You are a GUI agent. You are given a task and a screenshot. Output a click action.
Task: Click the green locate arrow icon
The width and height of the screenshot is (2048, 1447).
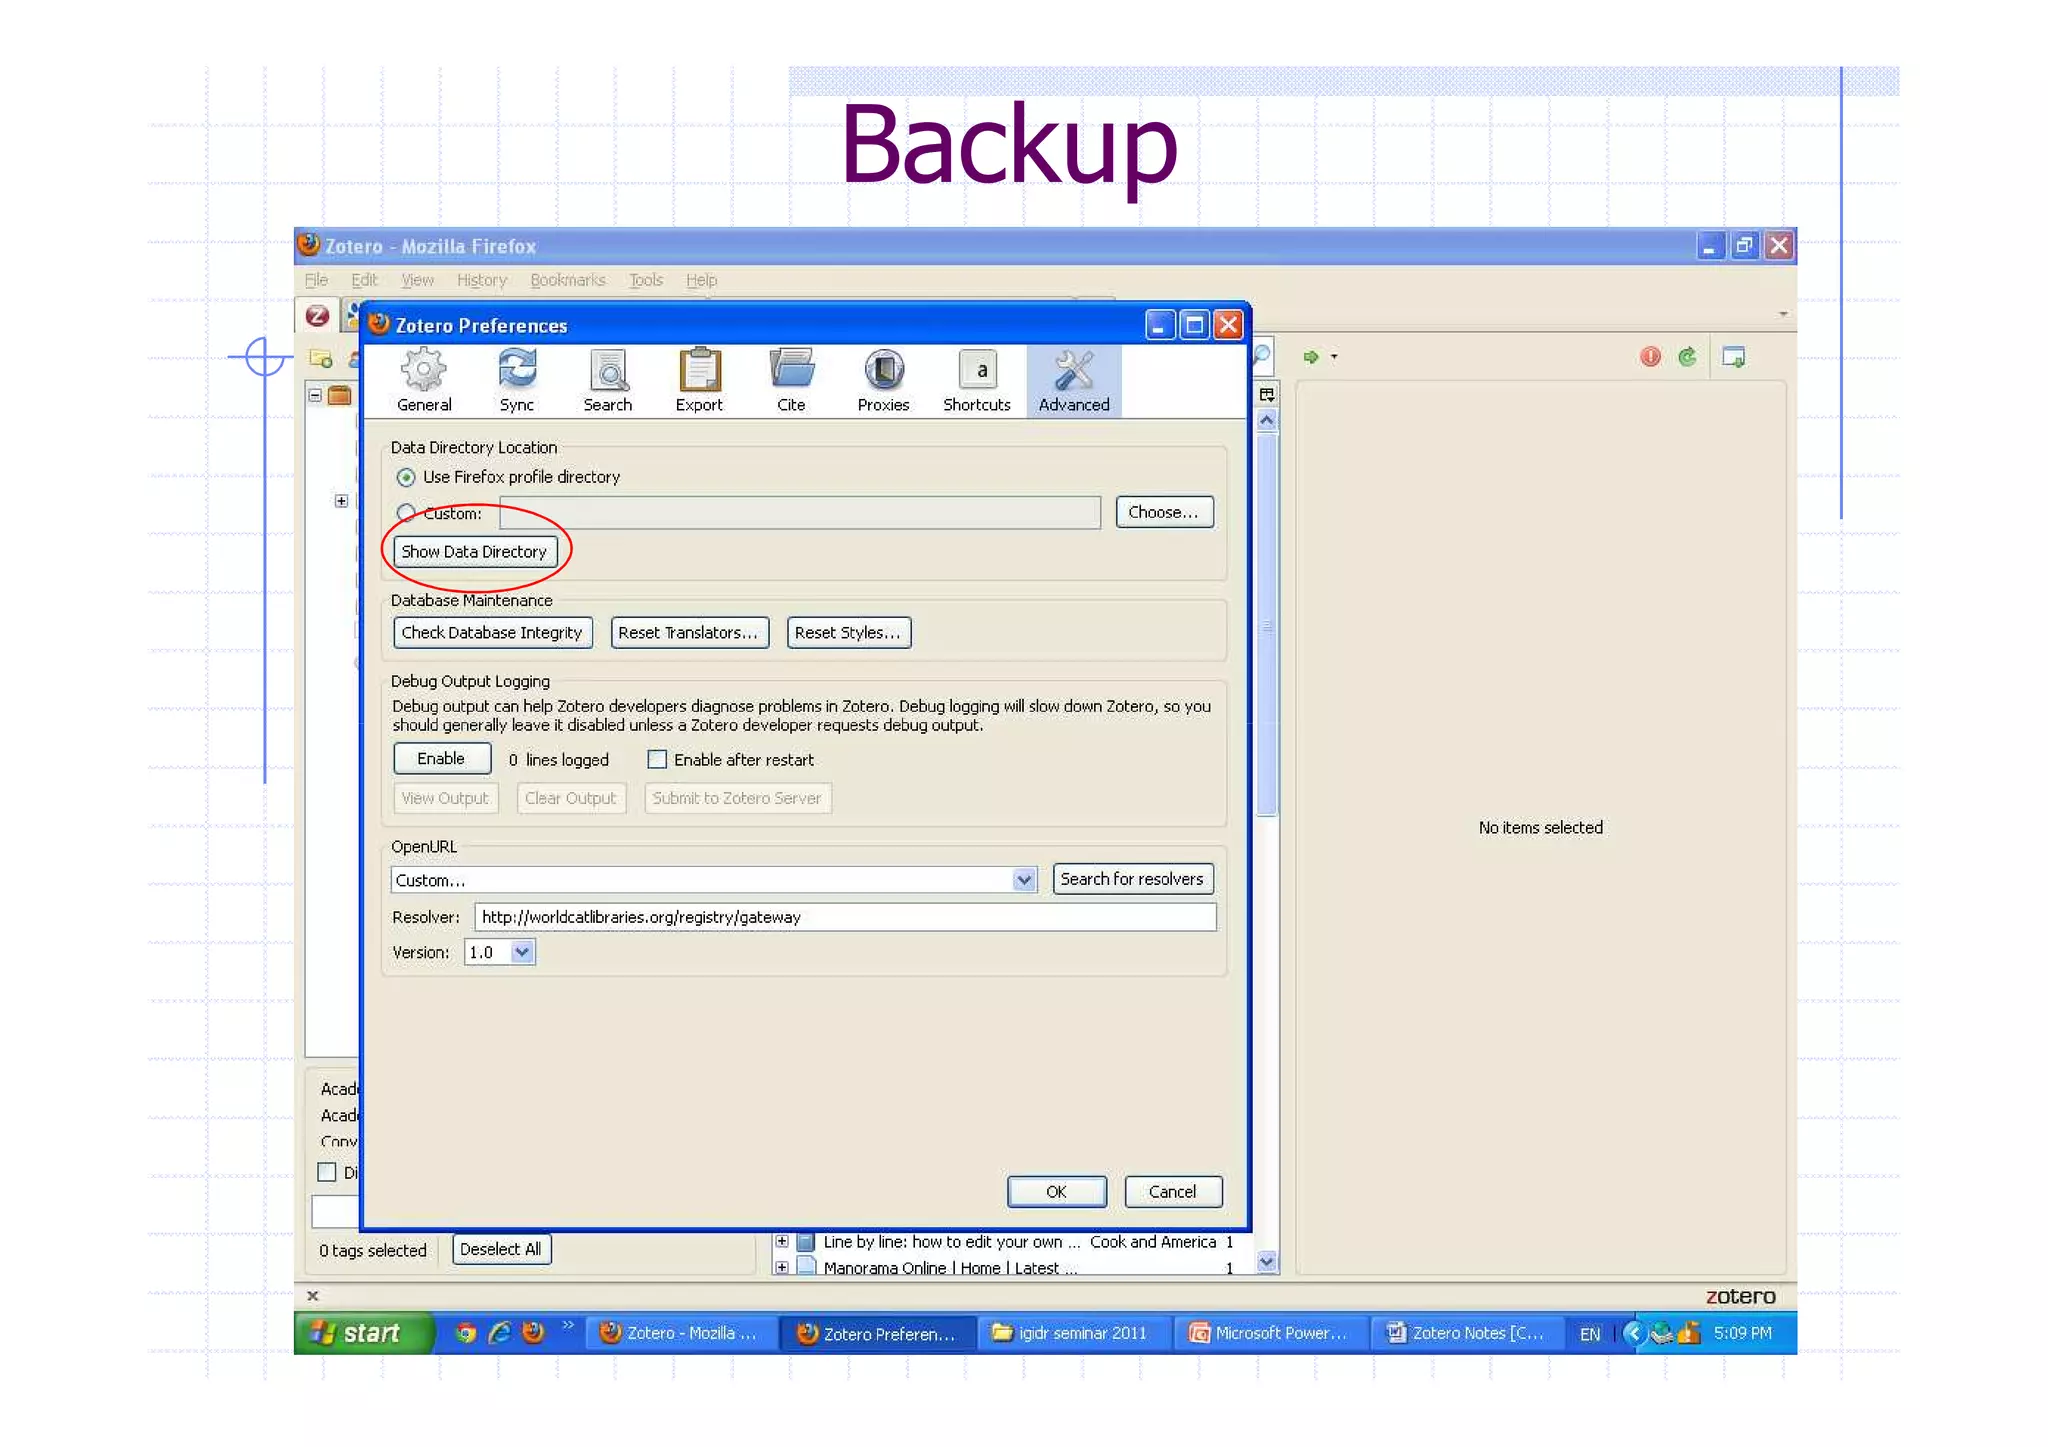pos(1311,357)
